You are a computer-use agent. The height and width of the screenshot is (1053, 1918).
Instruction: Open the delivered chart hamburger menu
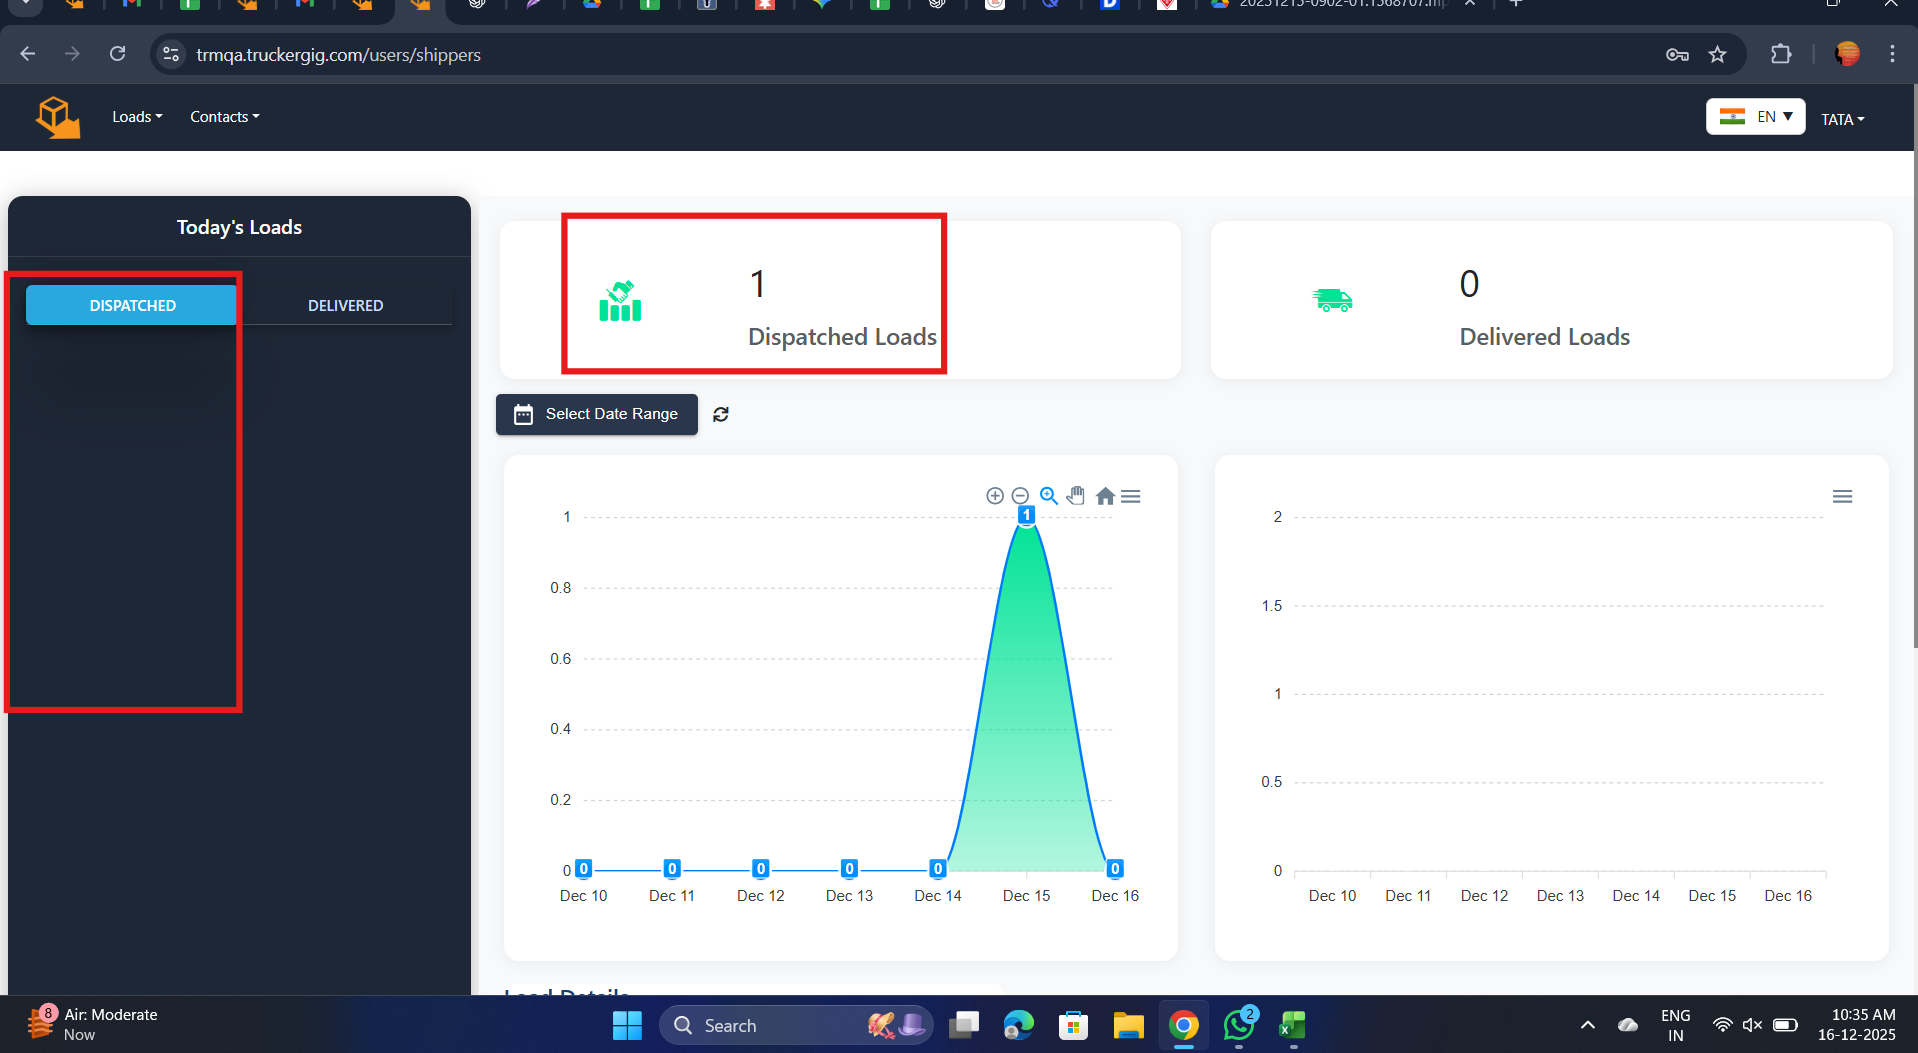pyautogui.click(x=1842, y=496)
